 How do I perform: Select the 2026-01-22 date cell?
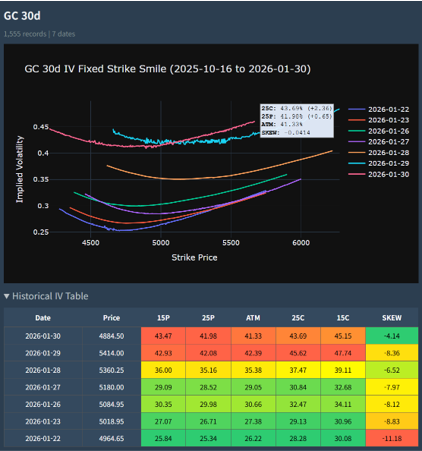point(43,438)
